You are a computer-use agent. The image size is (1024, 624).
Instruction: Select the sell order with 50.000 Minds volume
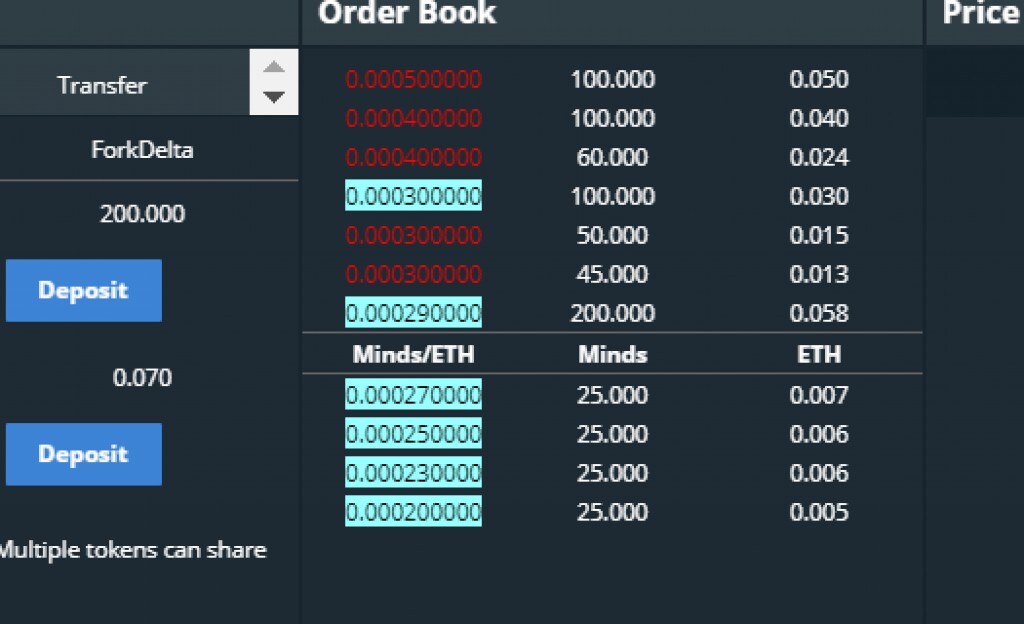[413, 235]
